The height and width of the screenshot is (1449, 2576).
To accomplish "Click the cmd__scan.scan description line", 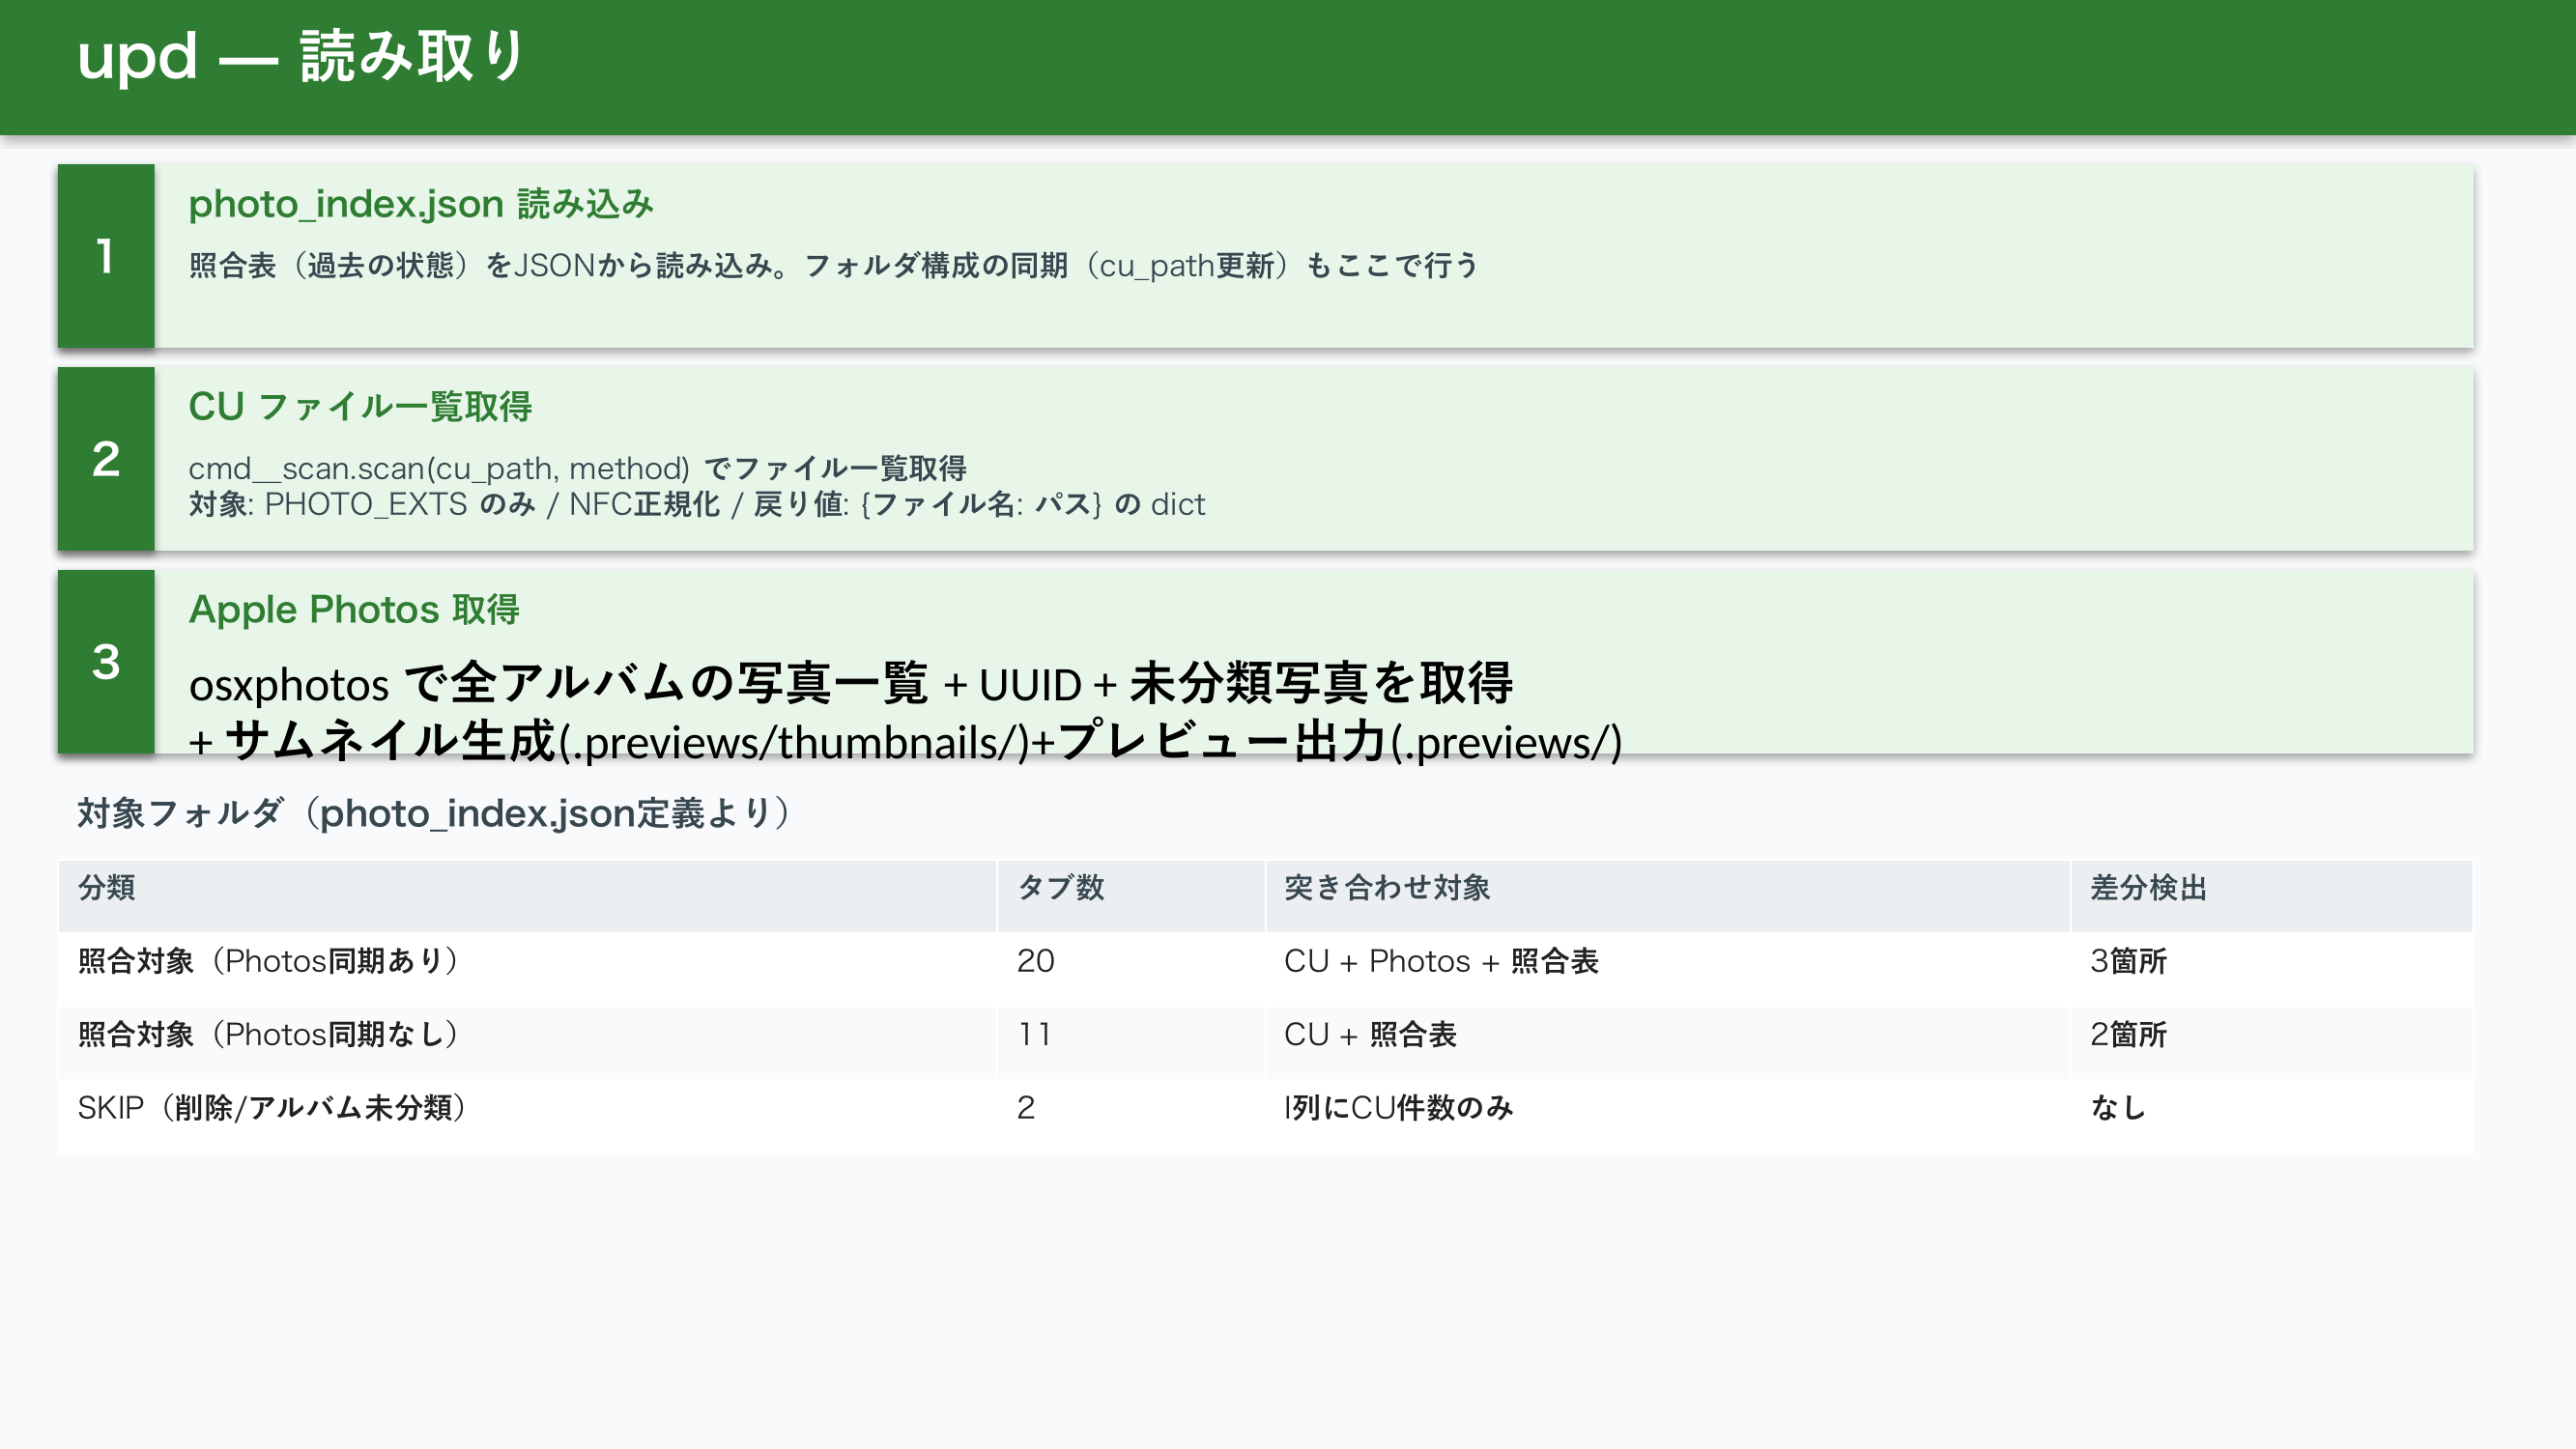I will tap(577, 468).
